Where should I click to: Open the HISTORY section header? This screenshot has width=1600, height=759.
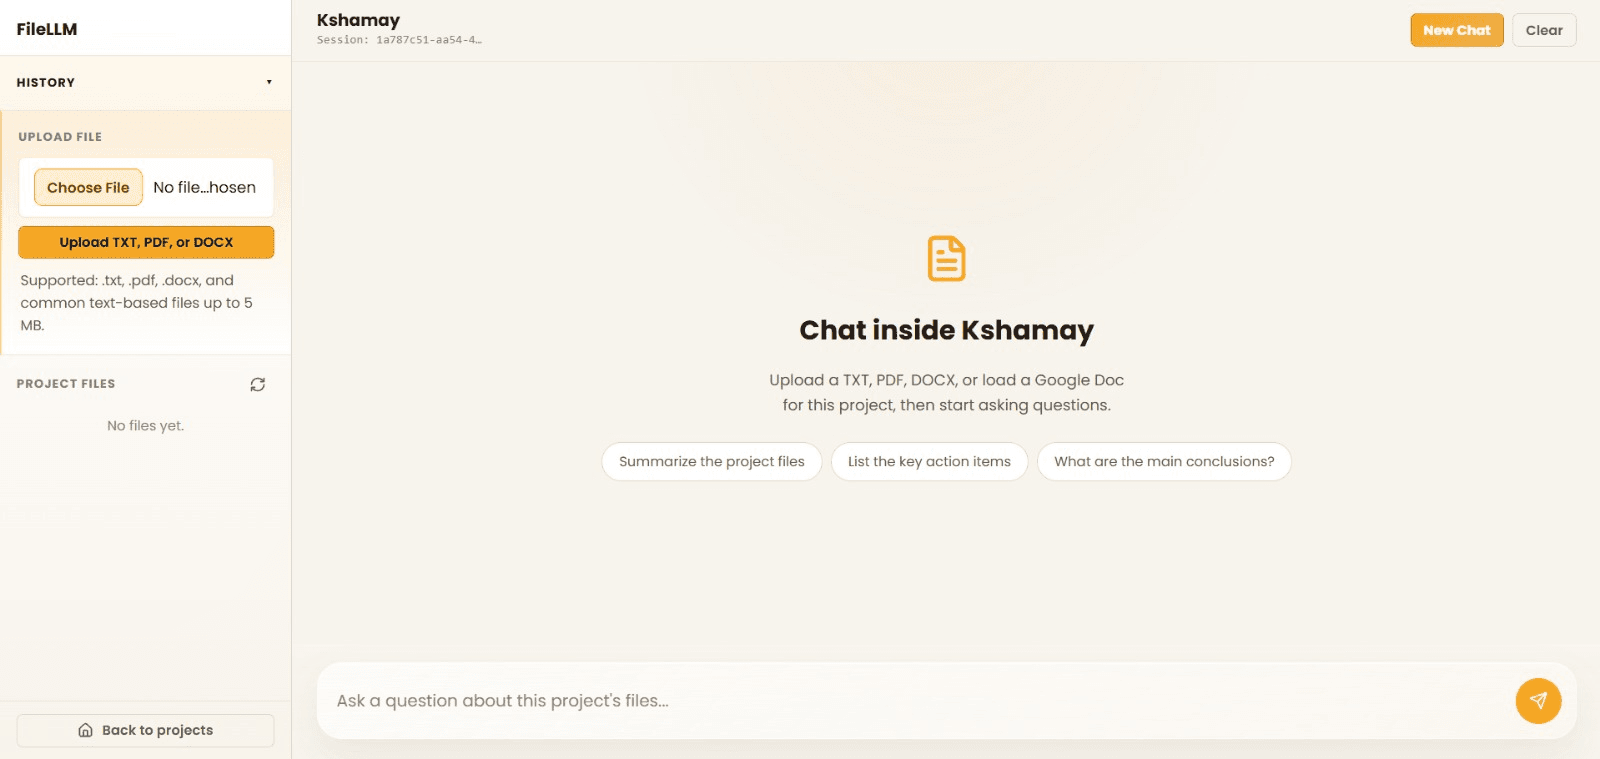tap(46, 83)
